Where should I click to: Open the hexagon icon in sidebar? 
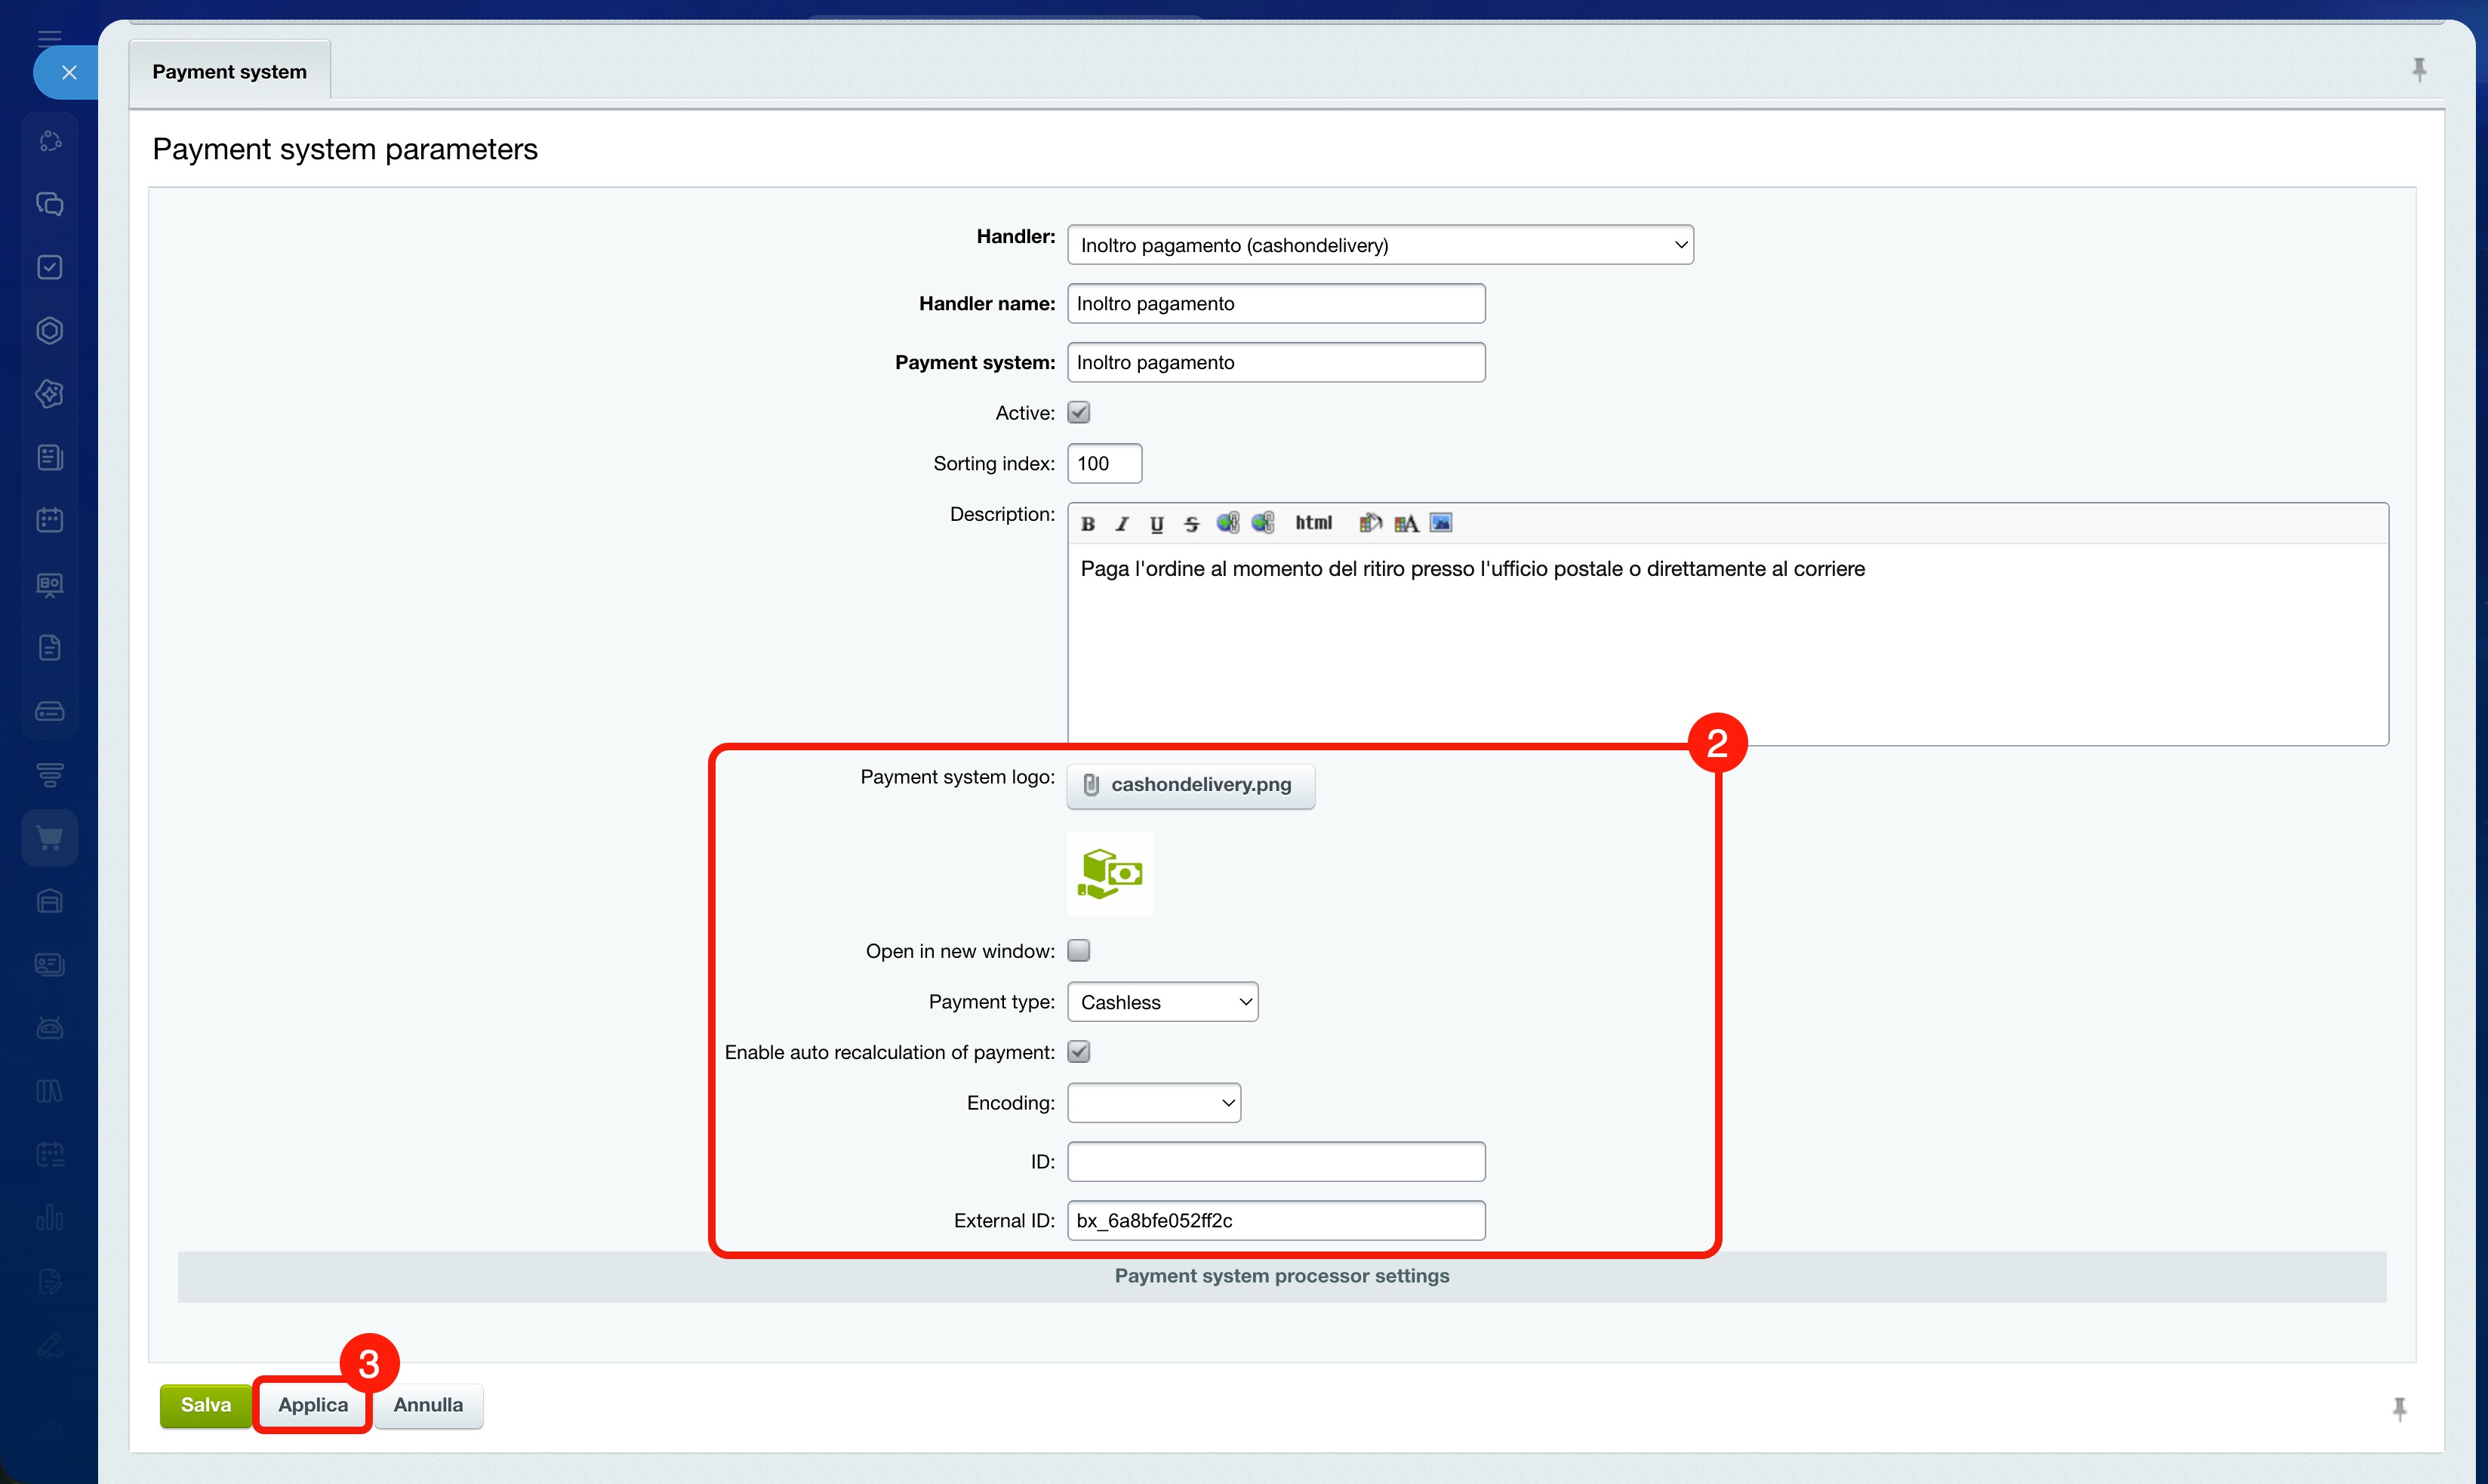point(50,330)
